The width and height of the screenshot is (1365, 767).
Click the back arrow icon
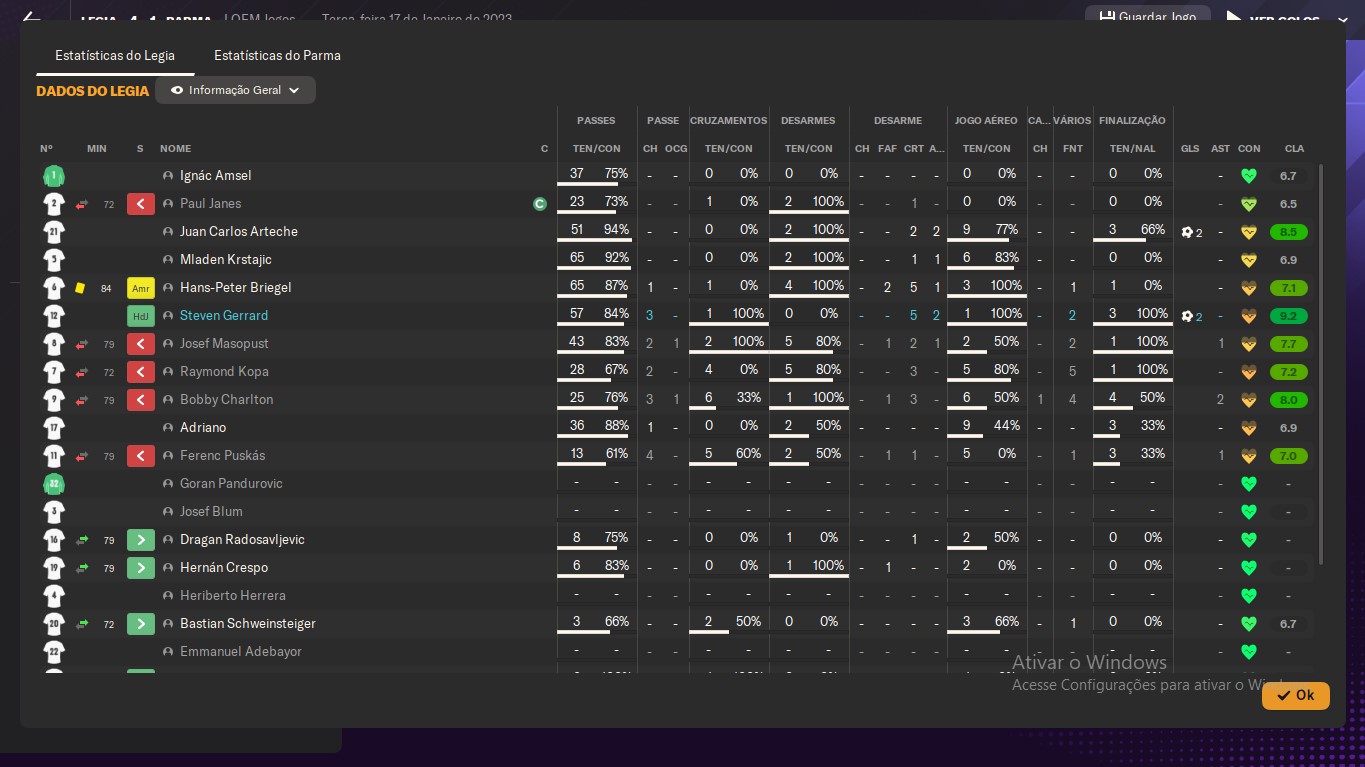click(x=32, y=17)
